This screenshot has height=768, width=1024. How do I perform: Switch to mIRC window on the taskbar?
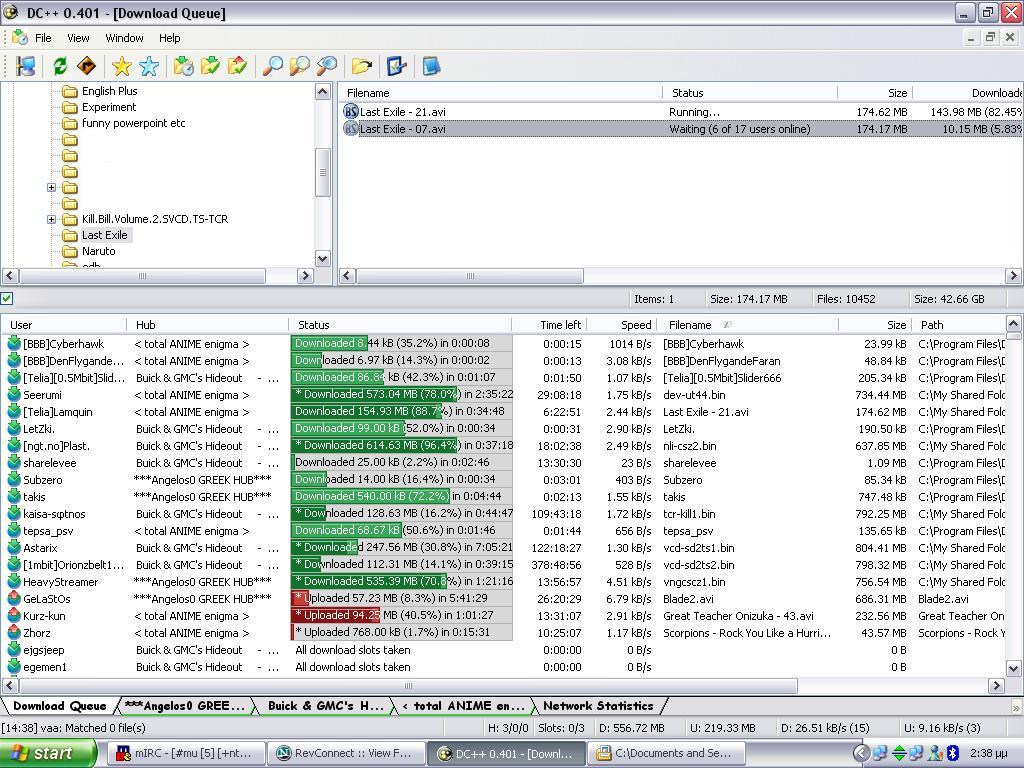[x=187, y=753]
